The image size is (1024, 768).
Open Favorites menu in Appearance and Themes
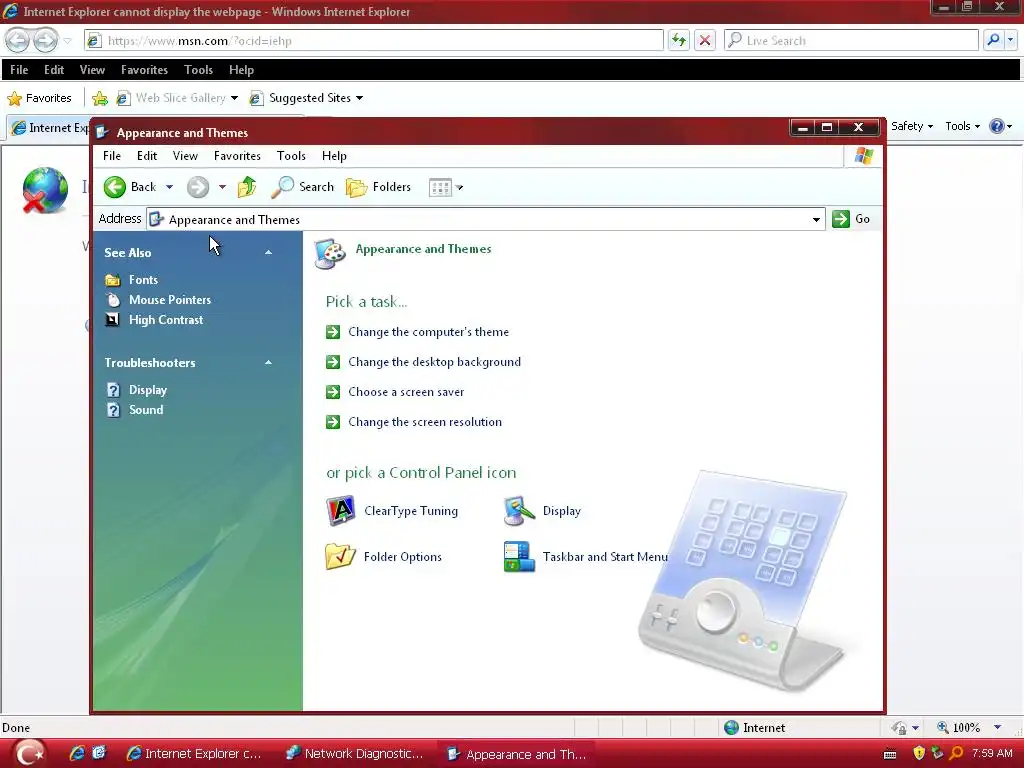237,156
